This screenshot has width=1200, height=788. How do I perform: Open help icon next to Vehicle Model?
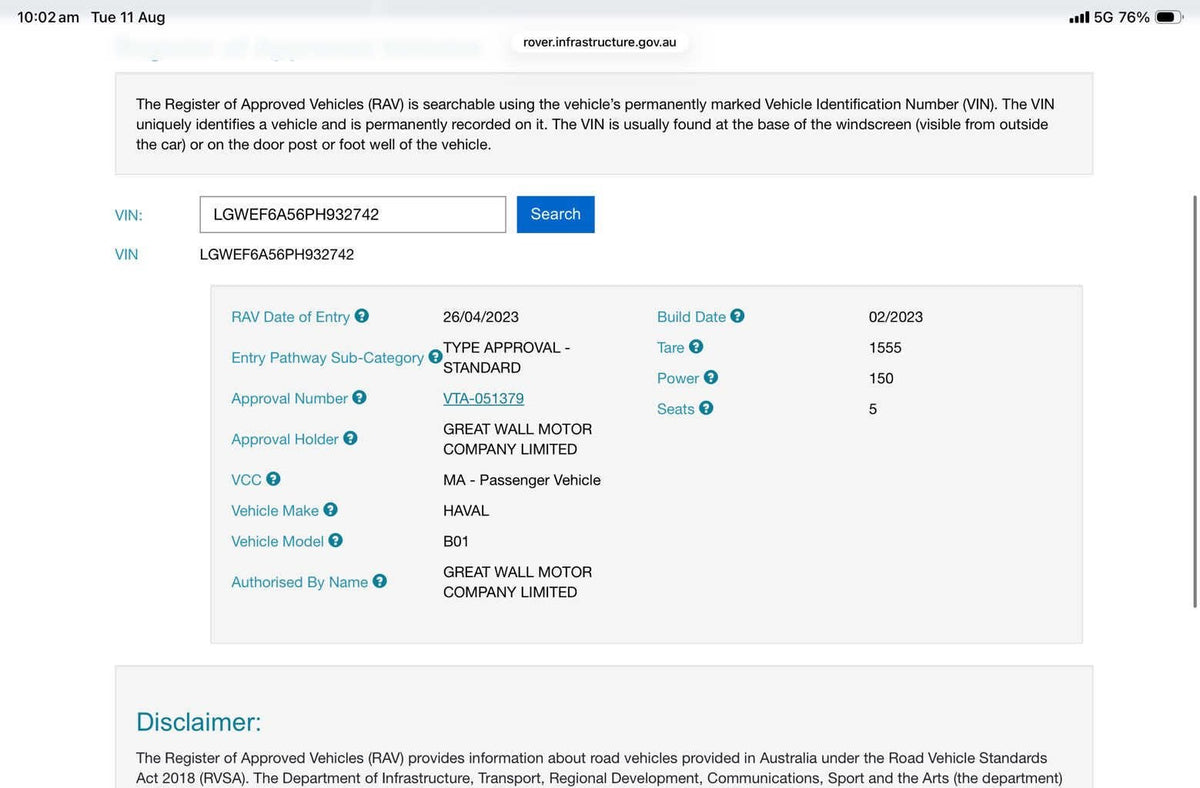(x=335, y=540)
